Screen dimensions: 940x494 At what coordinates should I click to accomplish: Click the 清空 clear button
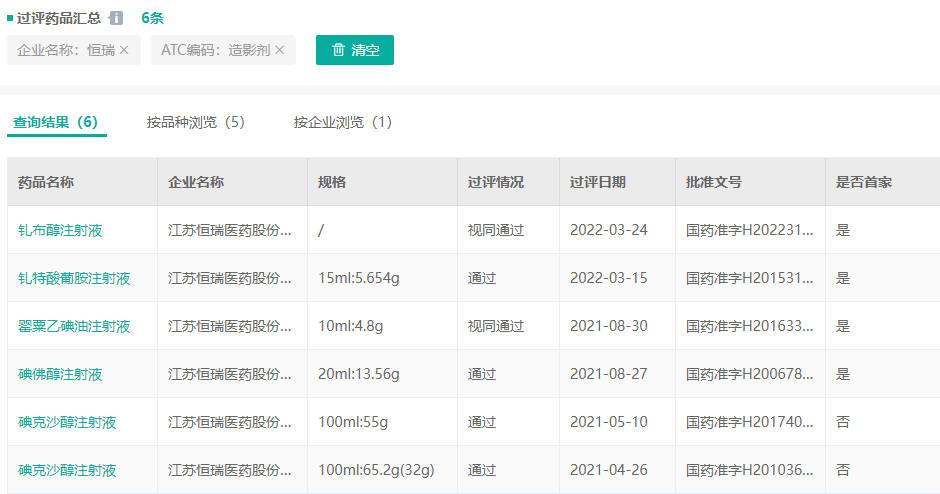click(x=355, y=50)
